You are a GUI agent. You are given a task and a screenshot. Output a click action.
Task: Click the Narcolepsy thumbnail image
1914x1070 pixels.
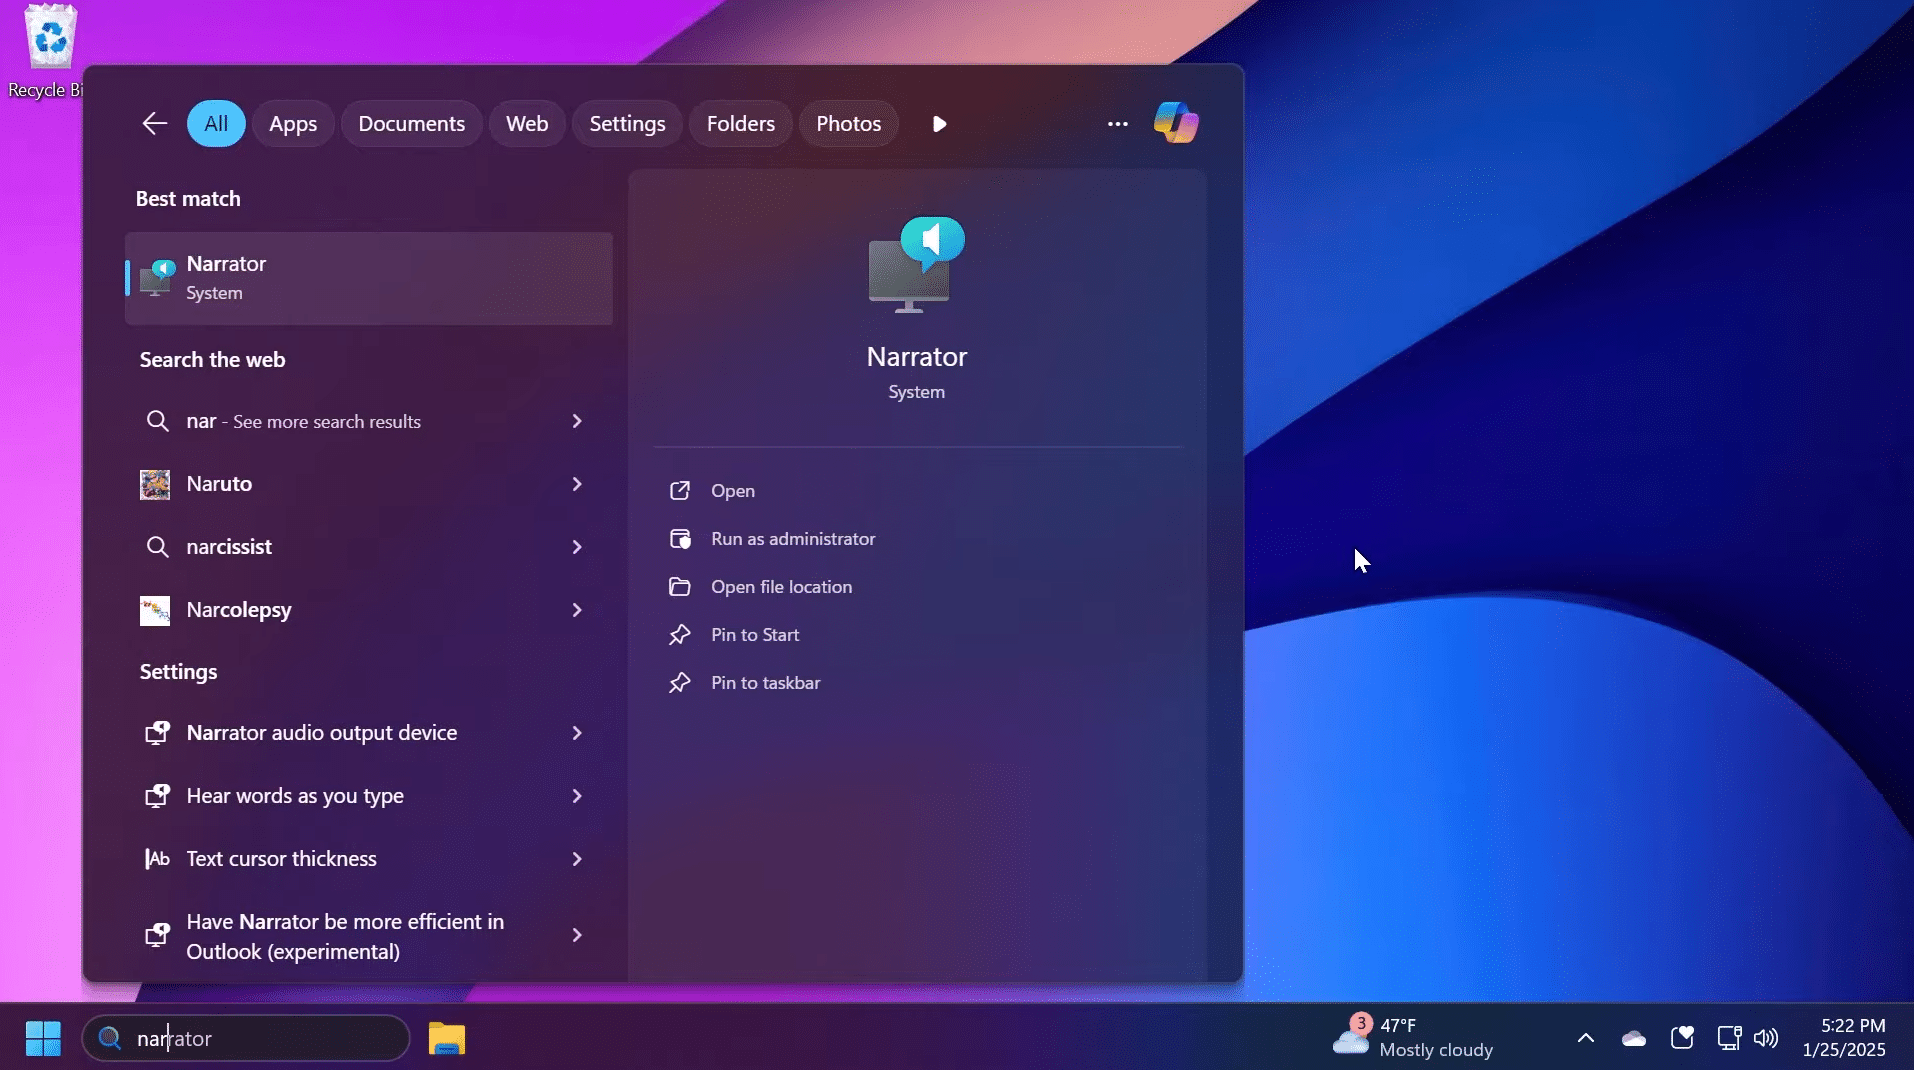point(155,610)
